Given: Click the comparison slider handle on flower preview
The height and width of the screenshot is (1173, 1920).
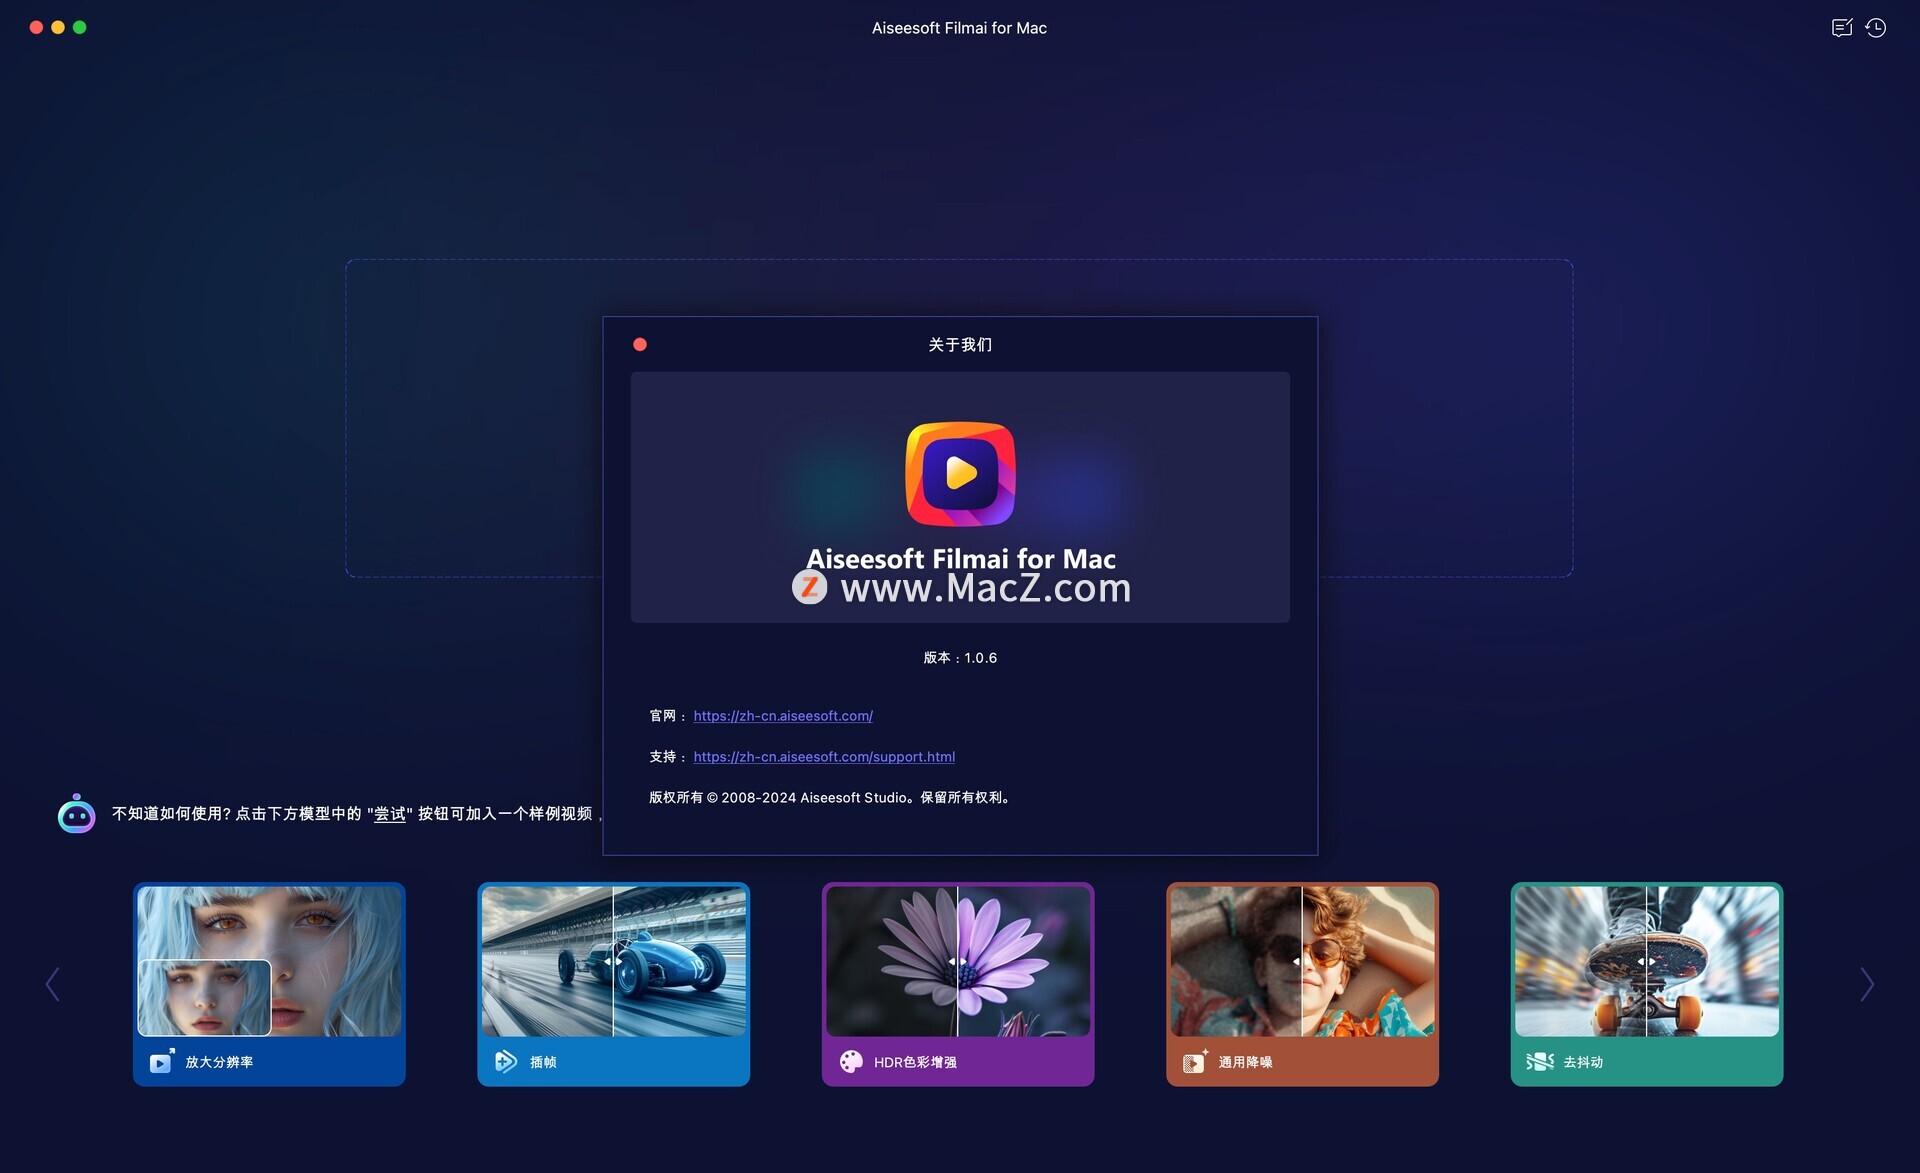Looking at the screenshot, I should tap(957, 962).
